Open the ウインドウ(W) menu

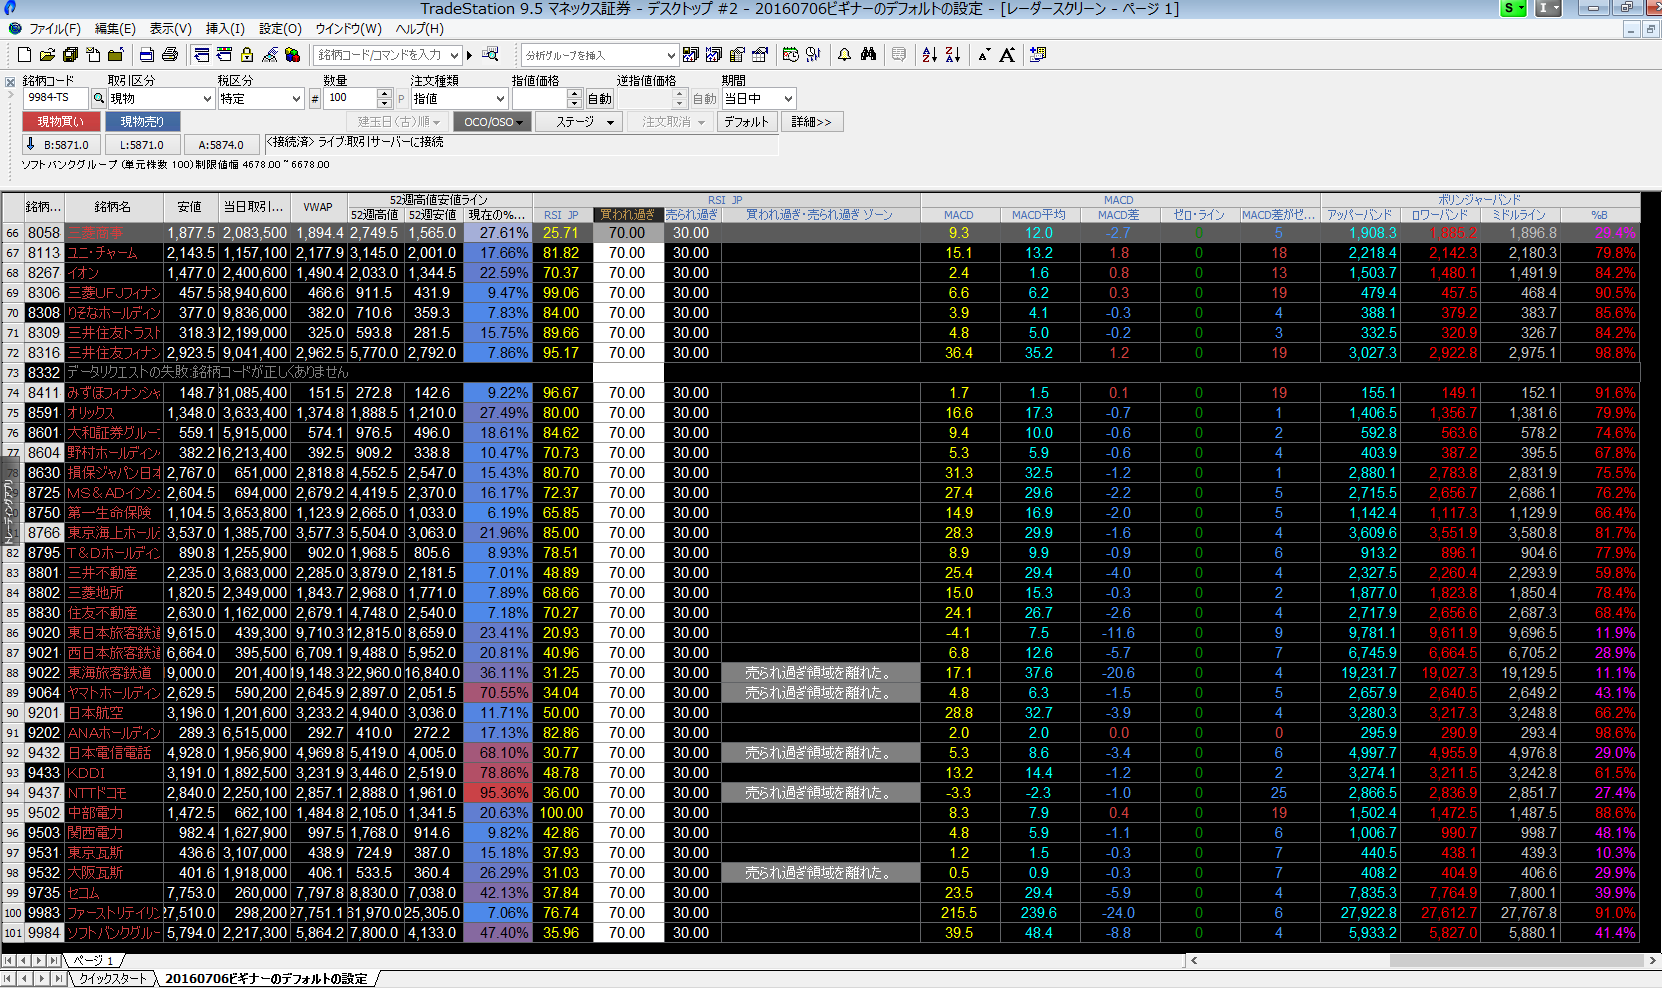pyautogui.click(x=348, y=29)
